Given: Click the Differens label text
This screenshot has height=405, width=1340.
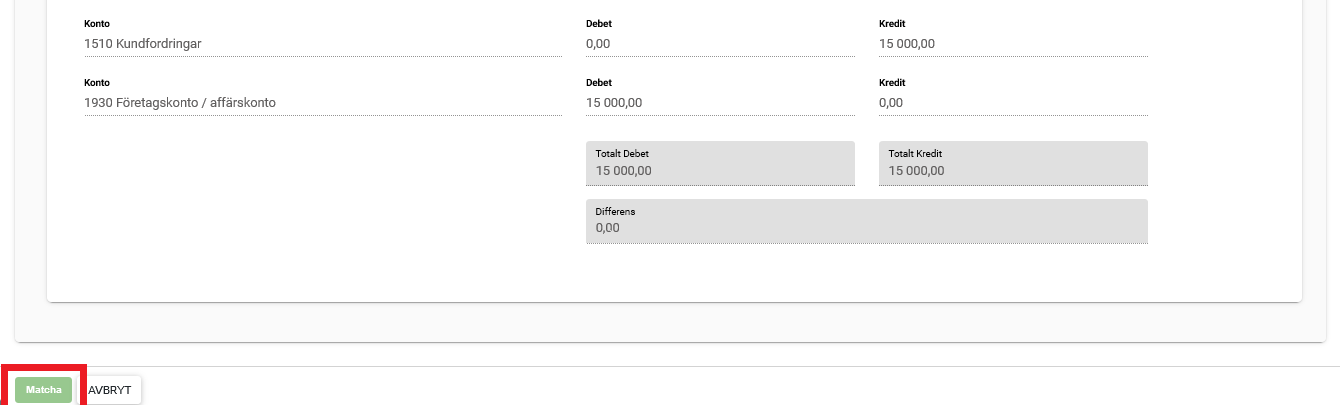Looking at the screenshot, I should tap(615, 212).
